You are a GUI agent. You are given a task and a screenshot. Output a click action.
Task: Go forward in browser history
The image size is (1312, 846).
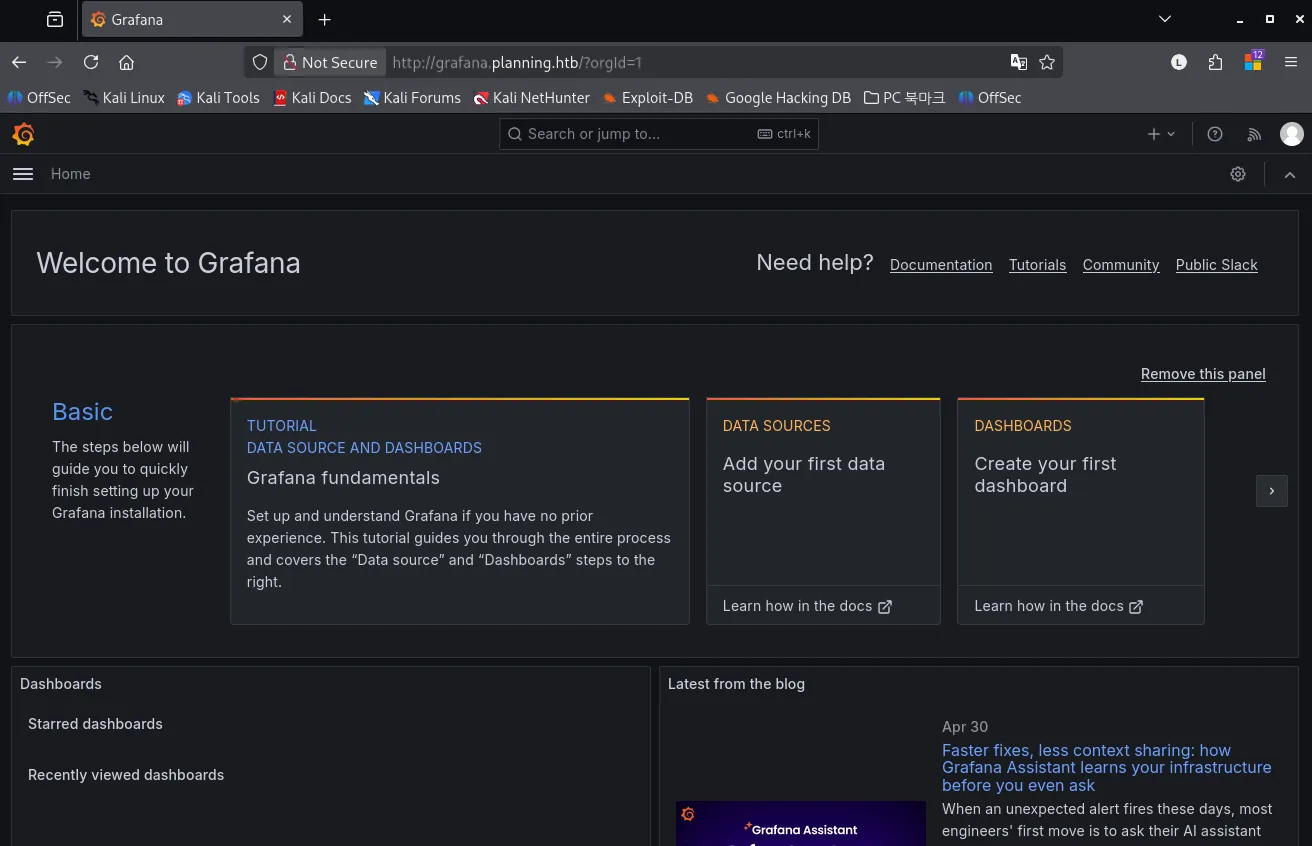[x=55, y=62]
